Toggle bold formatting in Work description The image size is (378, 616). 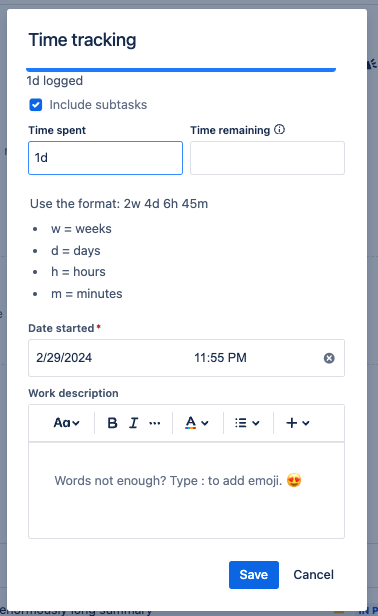pyautogui.click(x=112, y=423)
